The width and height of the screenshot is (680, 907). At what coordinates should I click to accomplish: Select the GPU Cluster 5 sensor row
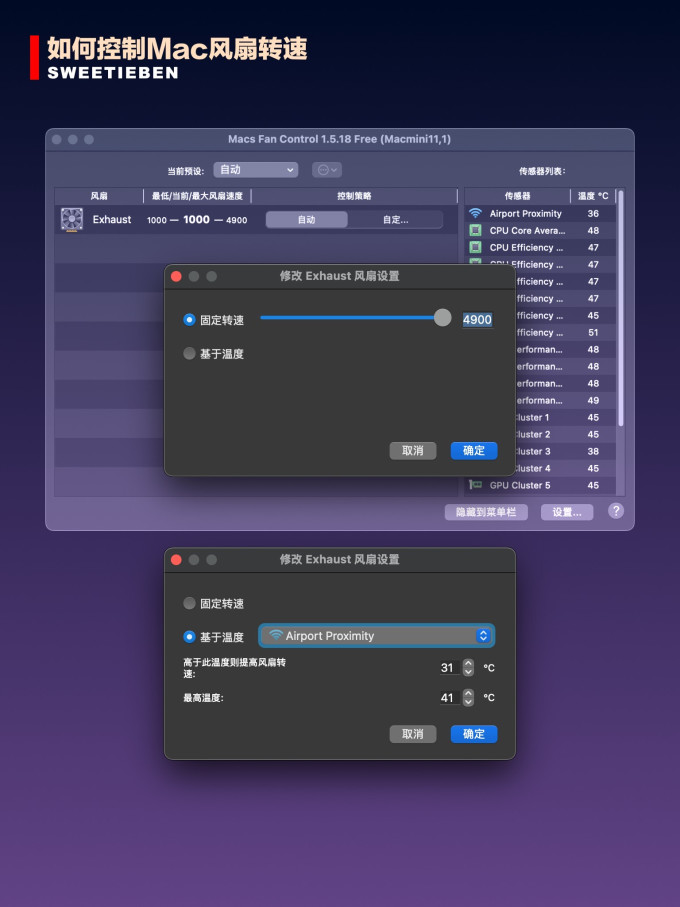click(x=540, y=485)
